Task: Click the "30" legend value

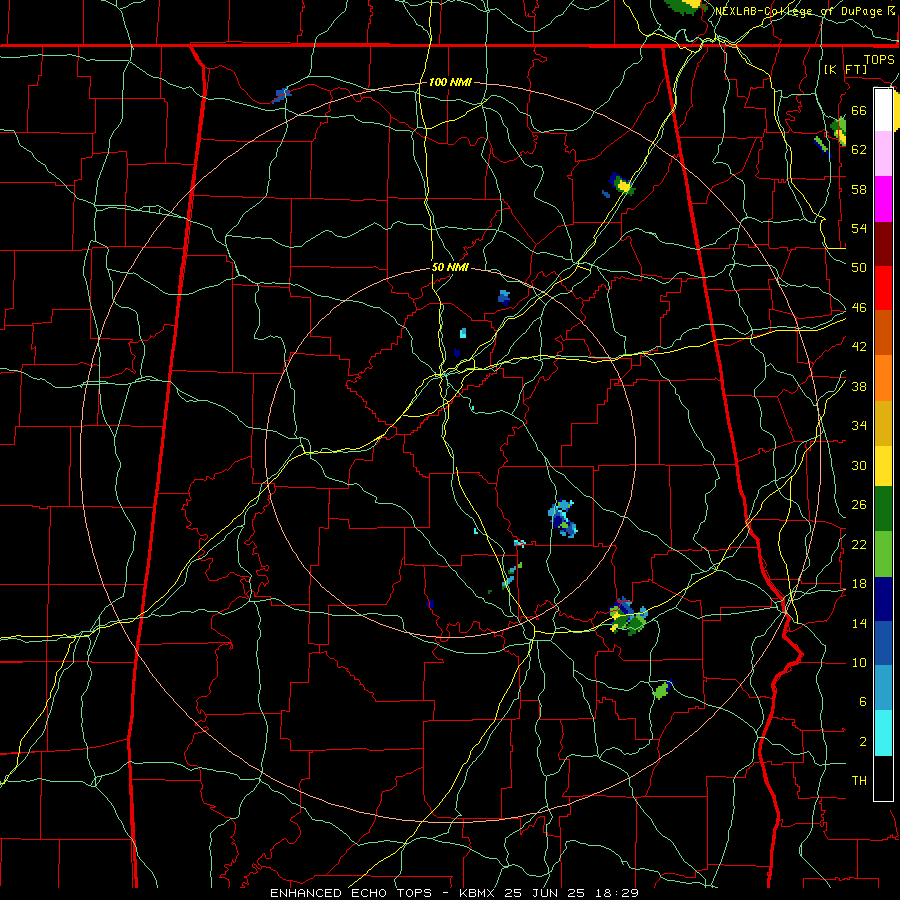Action: (859, 465)
